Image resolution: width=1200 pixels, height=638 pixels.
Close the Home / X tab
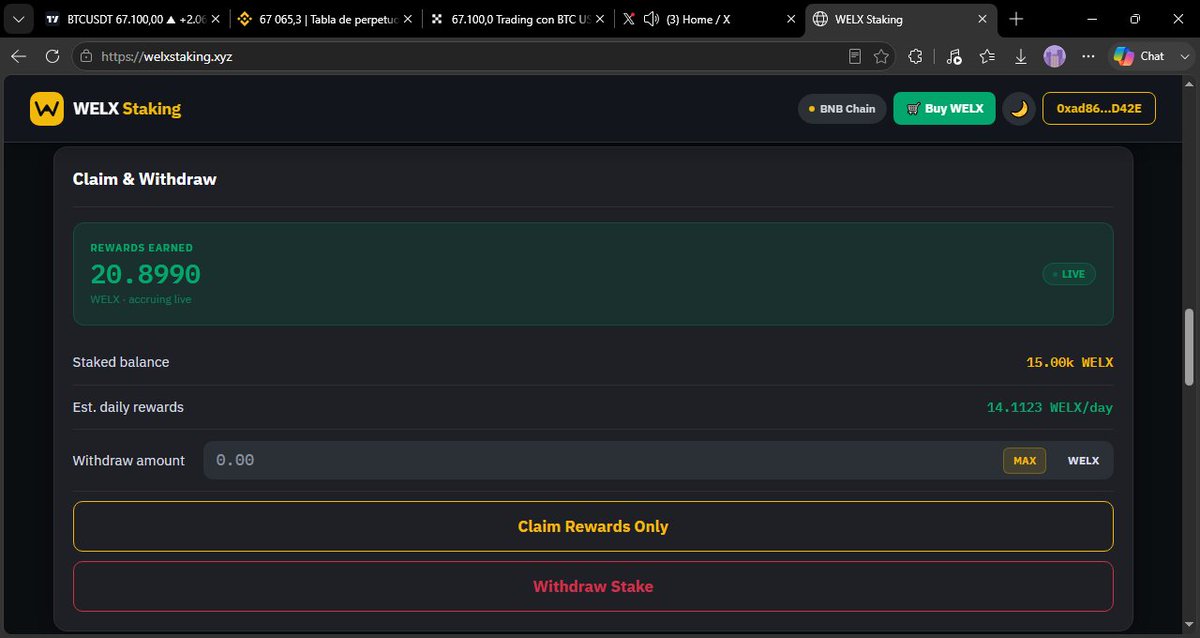point(791,19)
